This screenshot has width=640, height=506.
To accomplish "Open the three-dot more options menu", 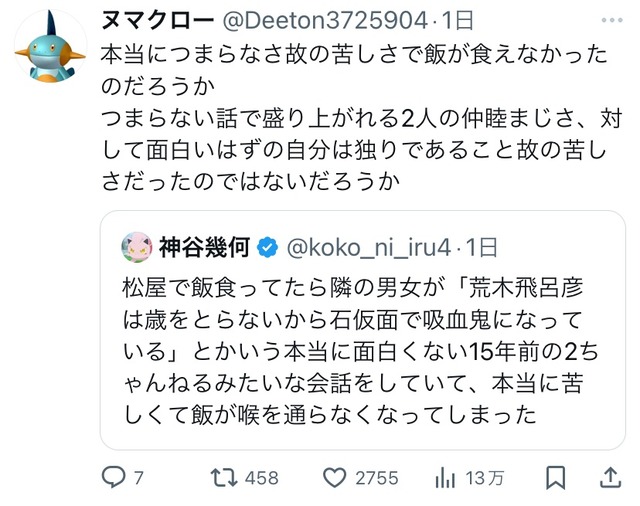I will (x=612, y=20).
